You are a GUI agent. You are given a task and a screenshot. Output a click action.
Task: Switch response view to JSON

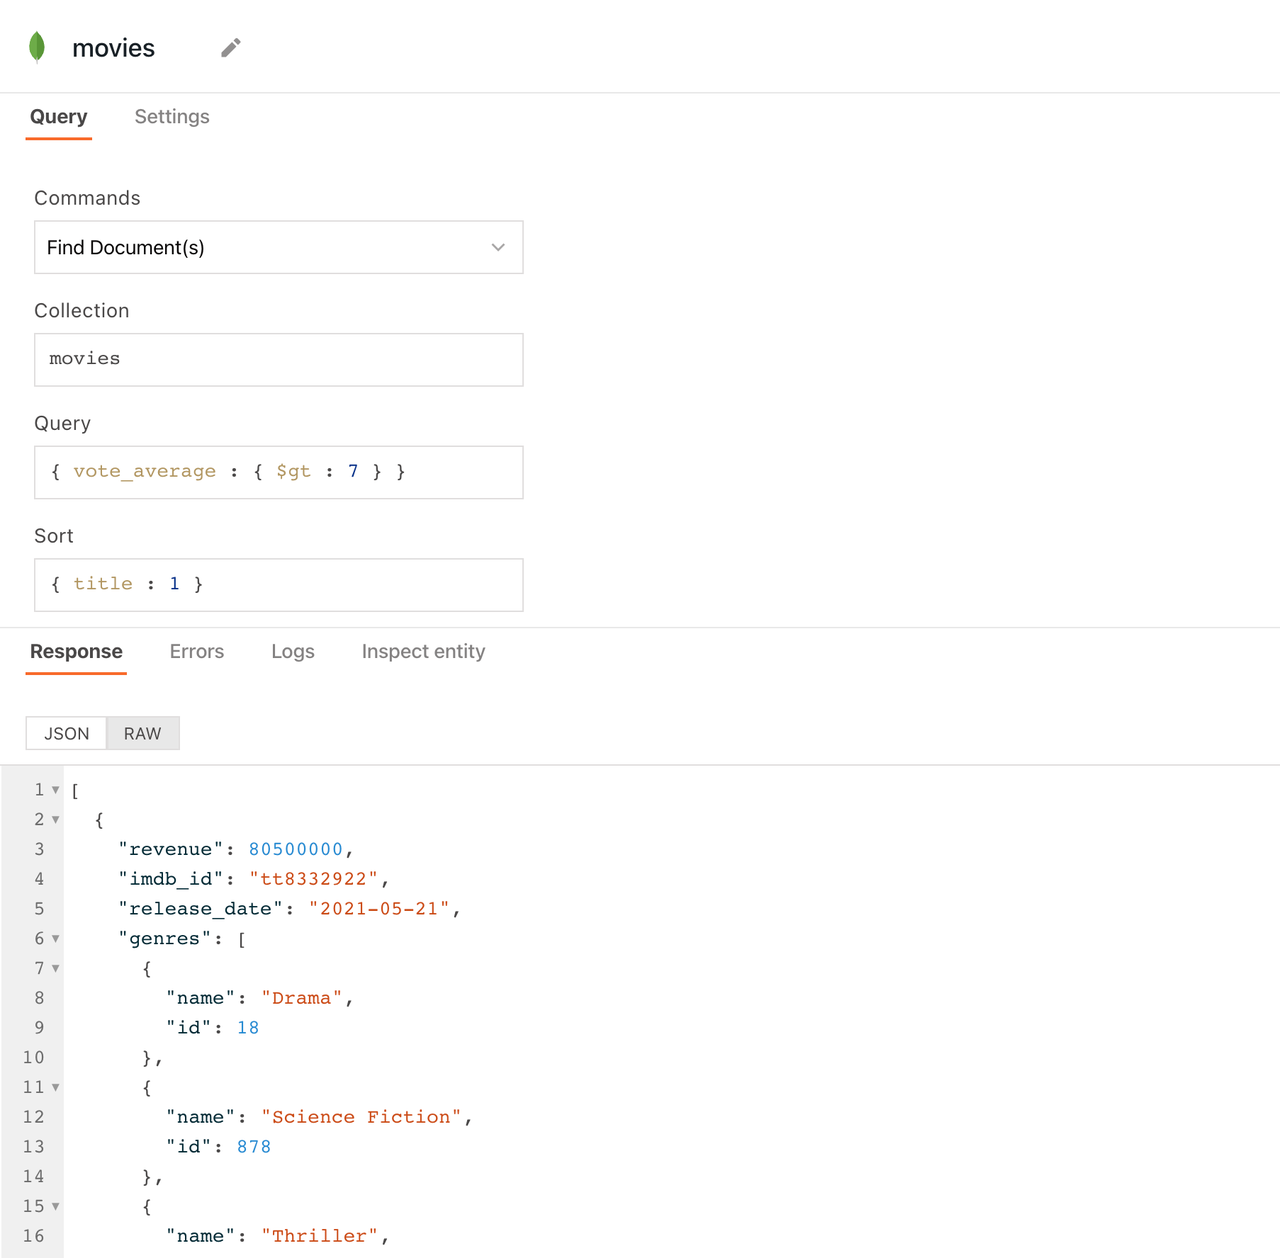(67, 734)
